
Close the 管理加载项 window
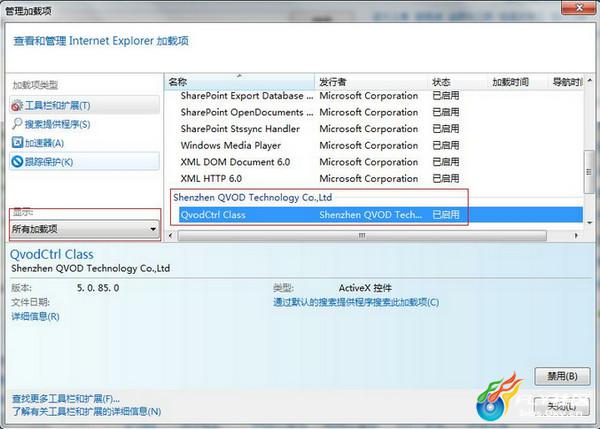pyautogui.click(x=579, y=7)
